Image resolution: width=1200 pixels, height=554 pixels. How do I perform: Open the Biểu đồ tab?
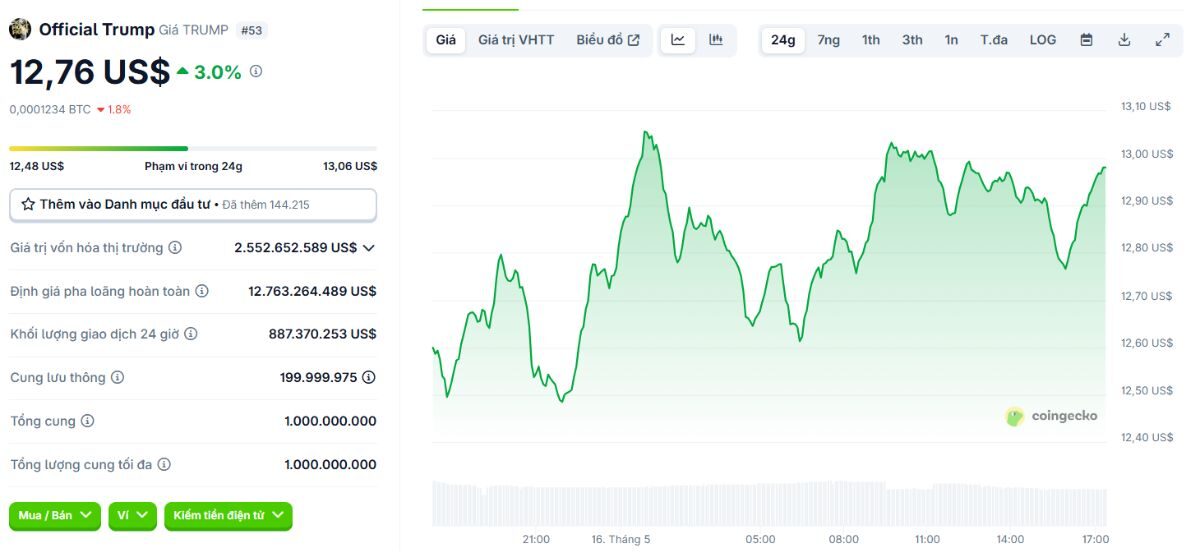point(608,40)
